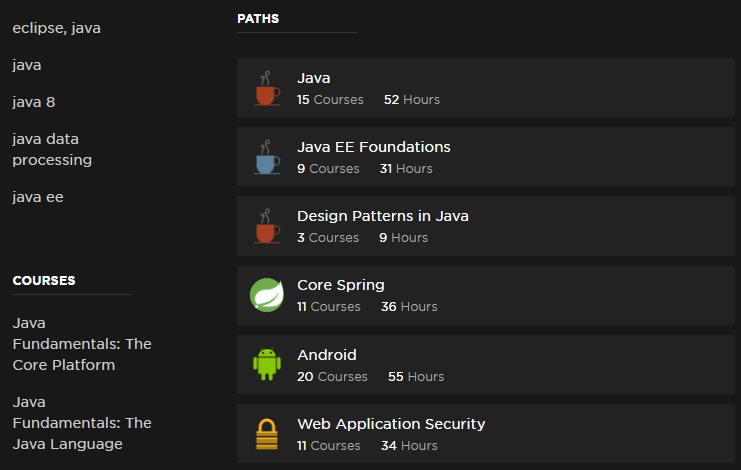Click '20 Courses' under Android
741x470 pixels.
pos(332,376)
